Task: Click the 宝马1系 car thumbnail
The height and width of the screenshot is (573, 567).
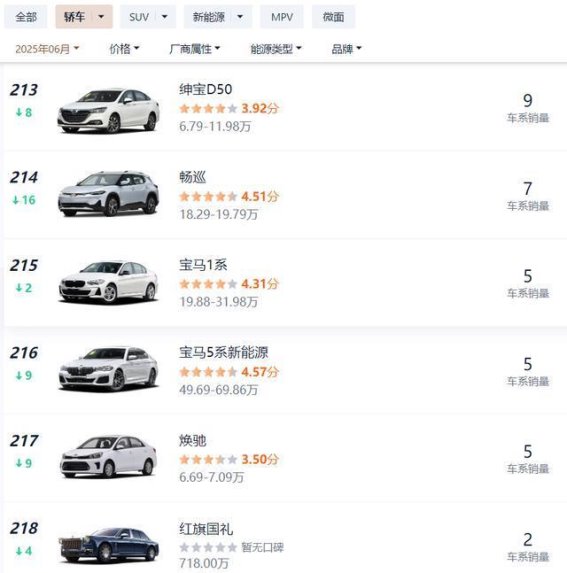Action: [x=108, y=282]
